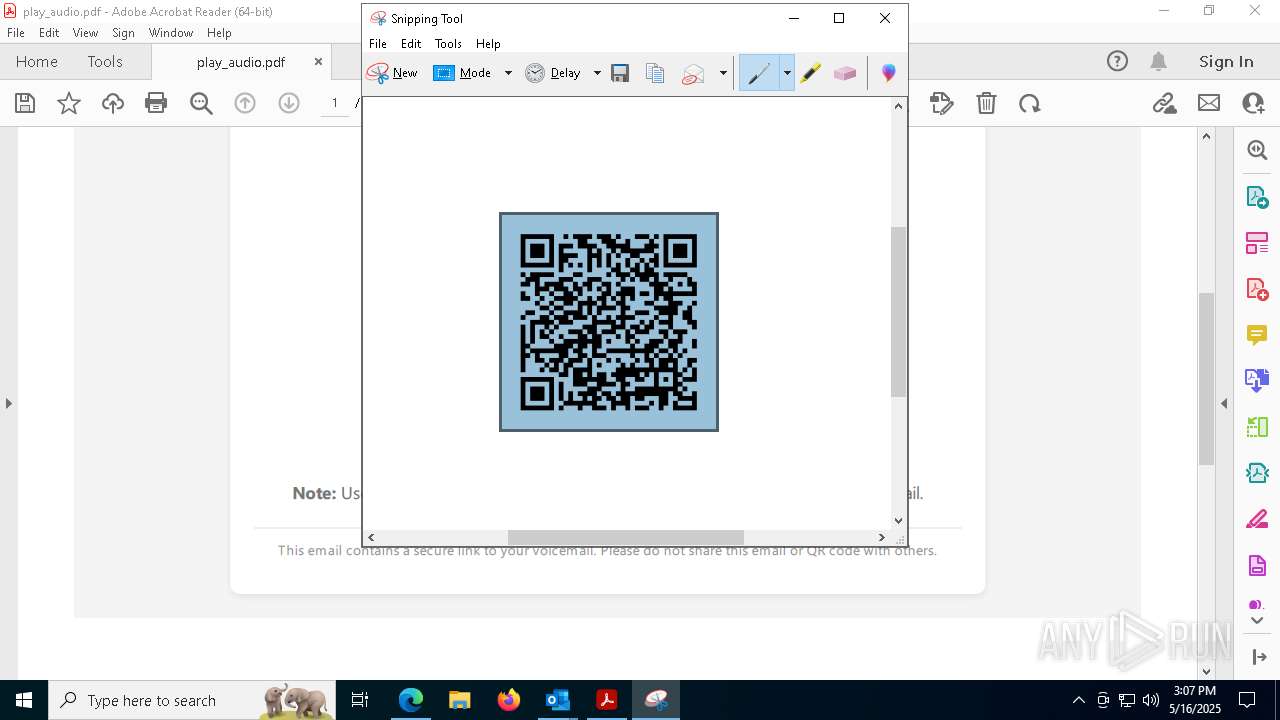Open Windows Start menu
Screen dimensions: 1280x720
[x=24, y=700]
